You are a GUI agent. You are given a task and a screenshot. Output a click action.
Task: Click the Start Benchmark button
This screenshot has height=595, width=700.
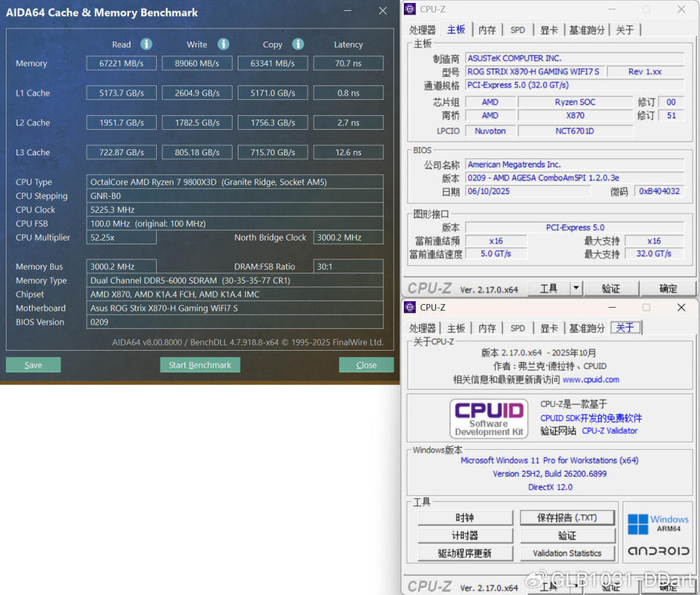[x=200, y=365]
